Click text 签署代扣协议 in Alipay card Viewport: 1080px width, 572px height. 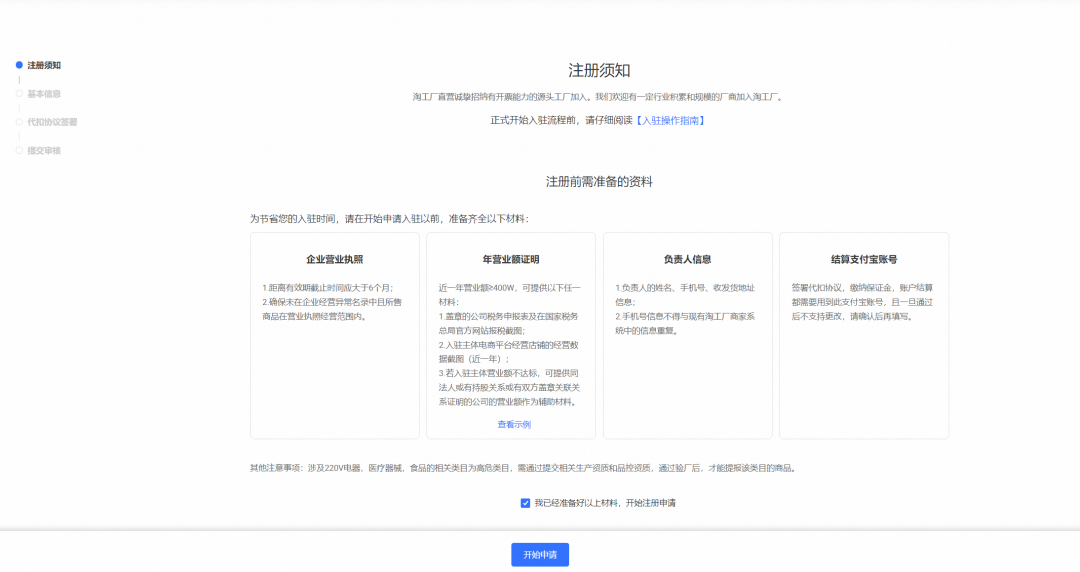[x=816, y=288]
